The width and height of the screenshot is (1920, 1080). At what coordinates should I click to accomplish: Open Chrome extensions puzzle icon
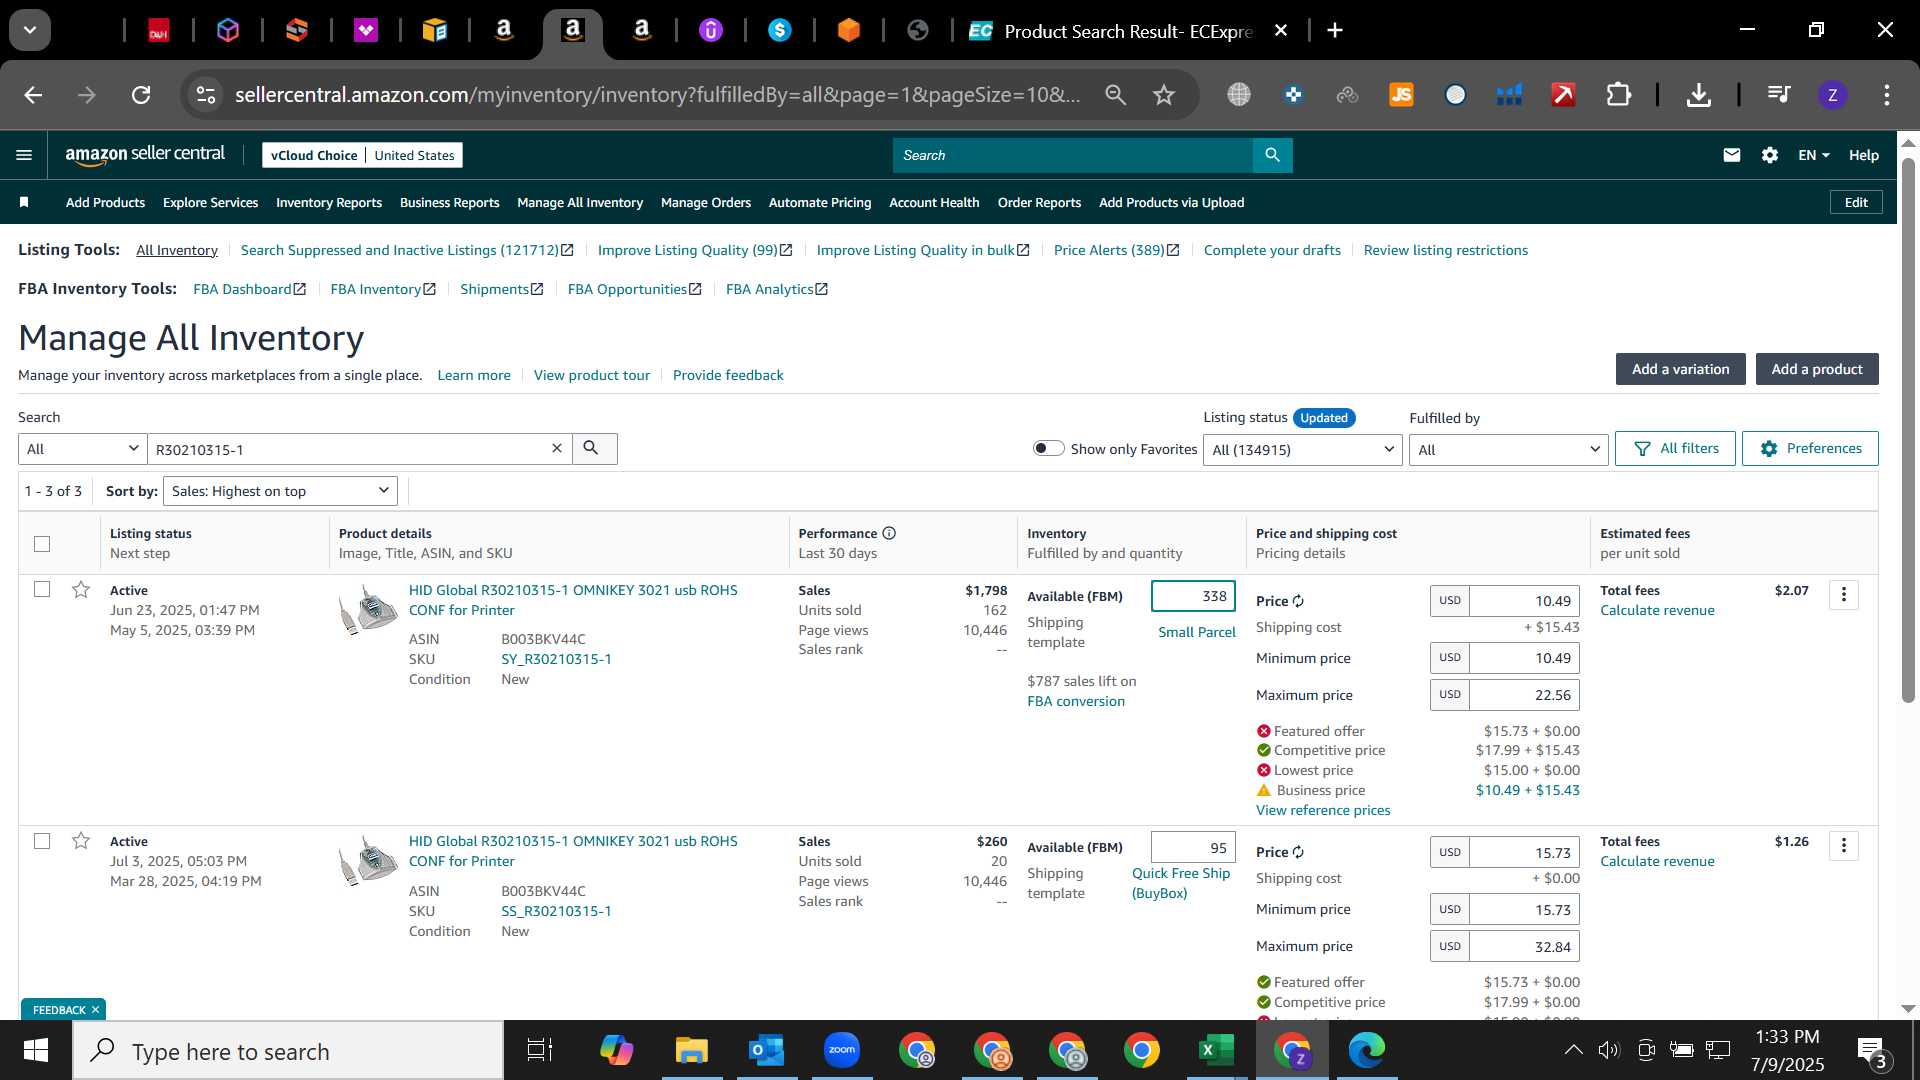point(1618,95)
